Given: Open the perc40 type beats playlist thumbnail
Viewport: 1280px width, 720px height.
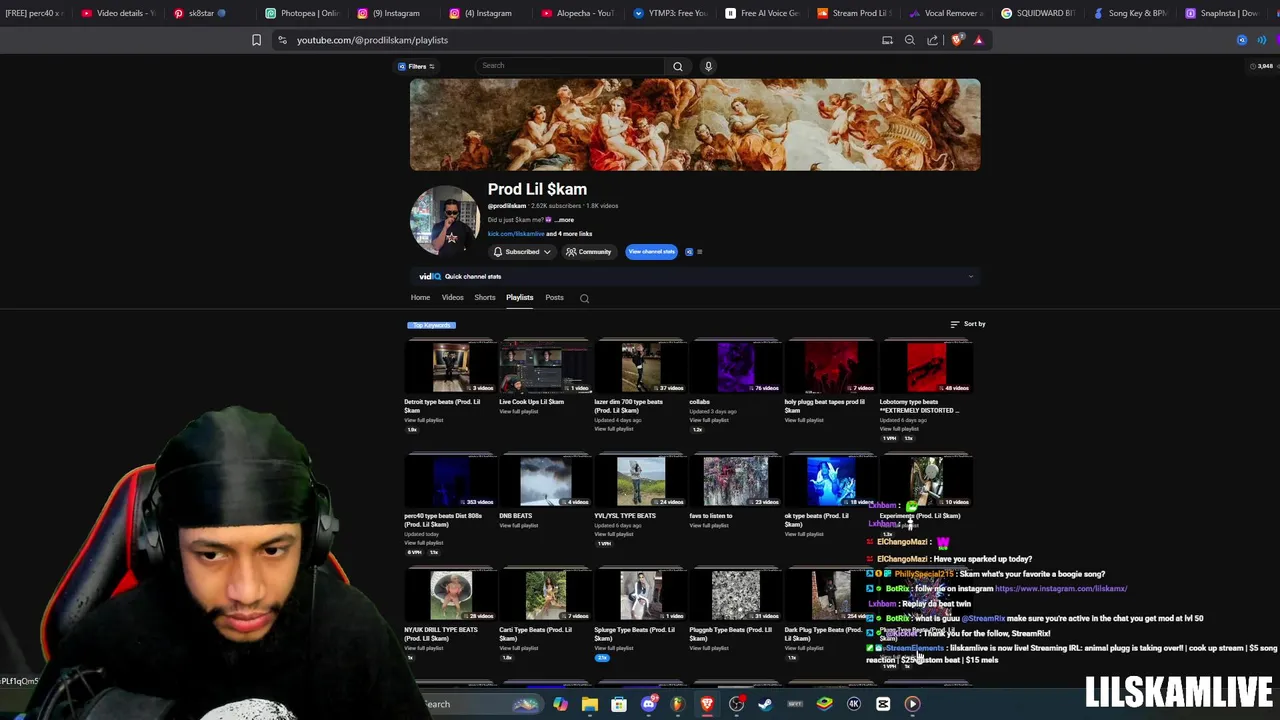Looking at the screenshot, I should pyautogui.click(x=450, y=482).
